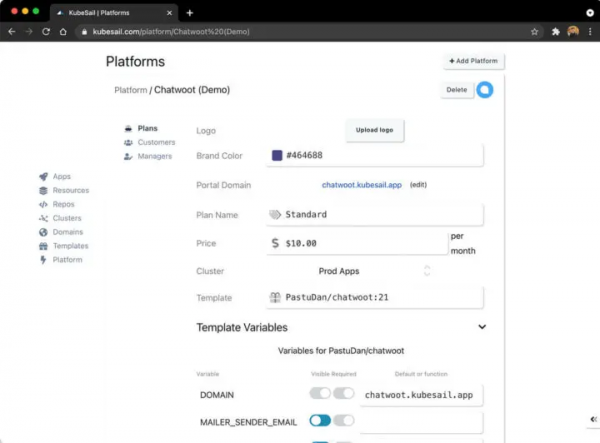Click the Upload logo button

coord(375,131)
